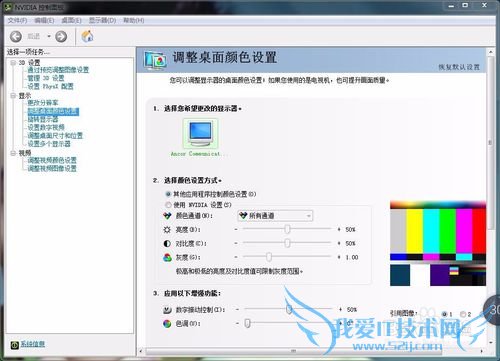Click the Forward arrow button
This screenshot has width=500, height=361.
(61, 36)
